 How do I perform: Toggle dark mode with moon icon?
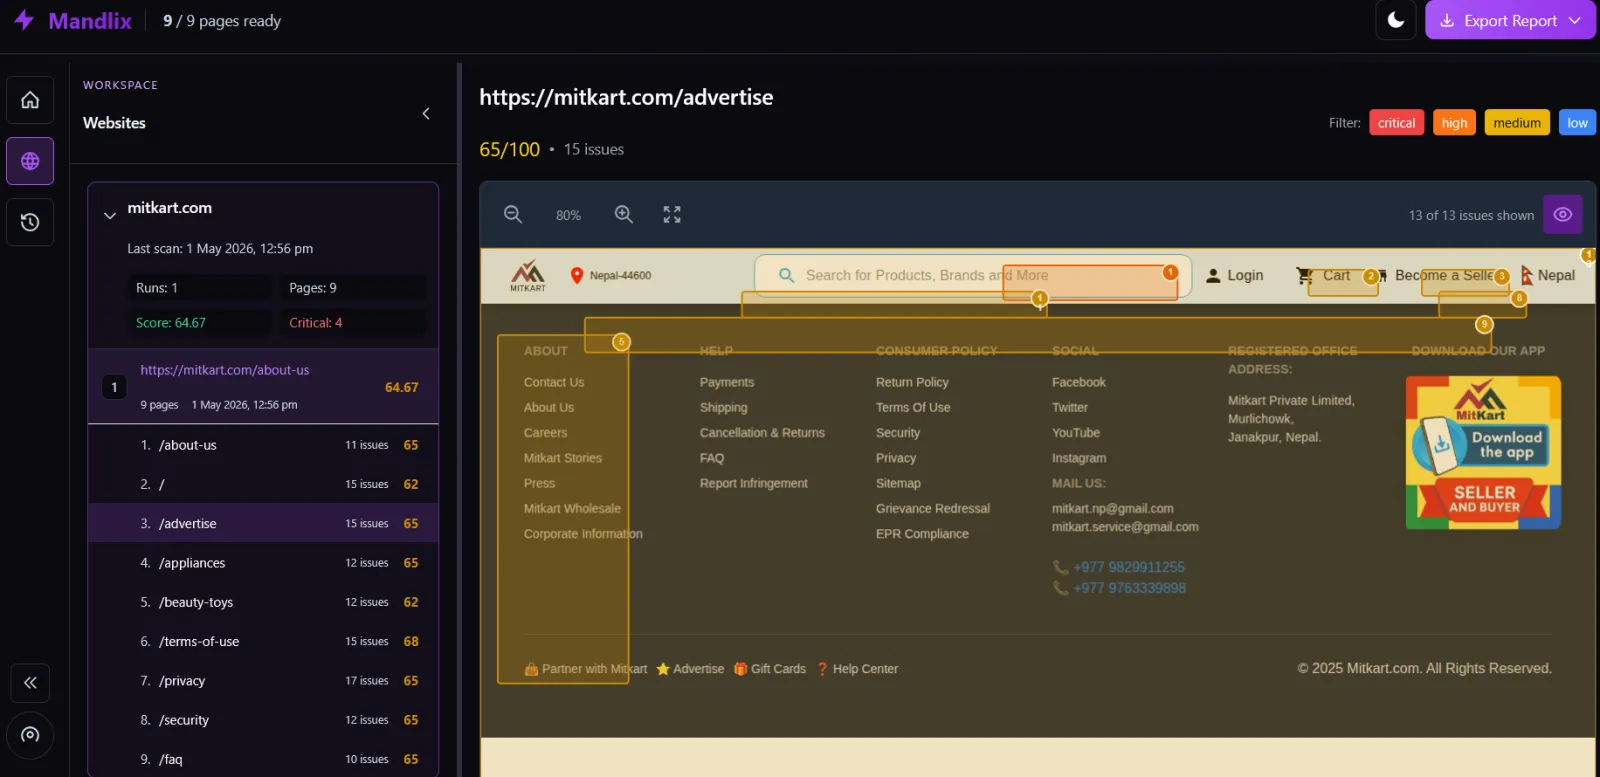[x=1396, y=20]
